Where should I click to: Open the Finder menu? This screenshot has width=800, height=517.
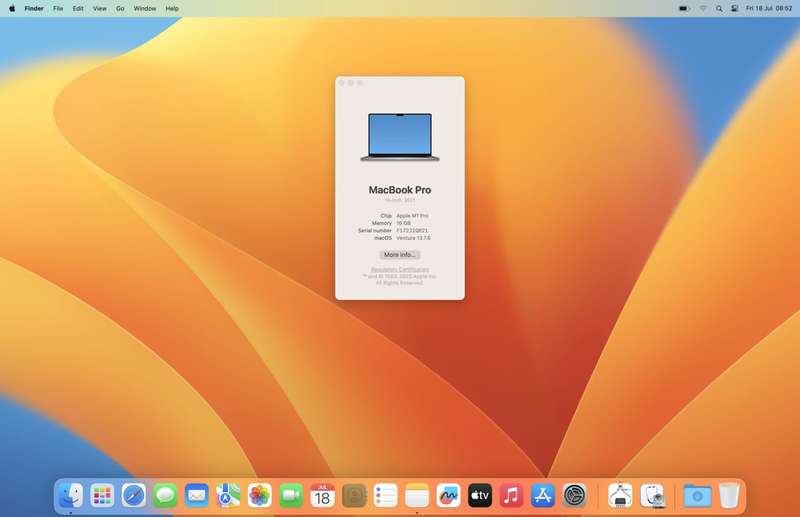(x=34, y=9)
